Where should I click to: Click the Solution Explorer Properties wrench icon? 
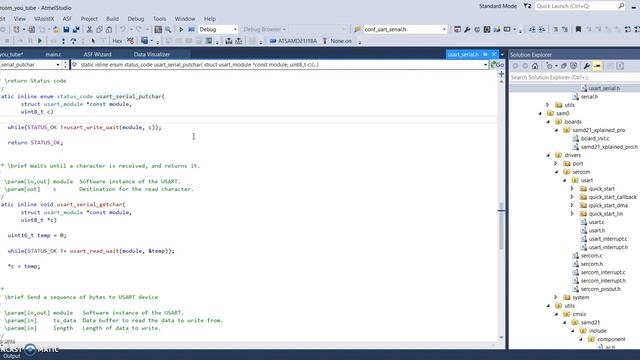pos(587,66)
